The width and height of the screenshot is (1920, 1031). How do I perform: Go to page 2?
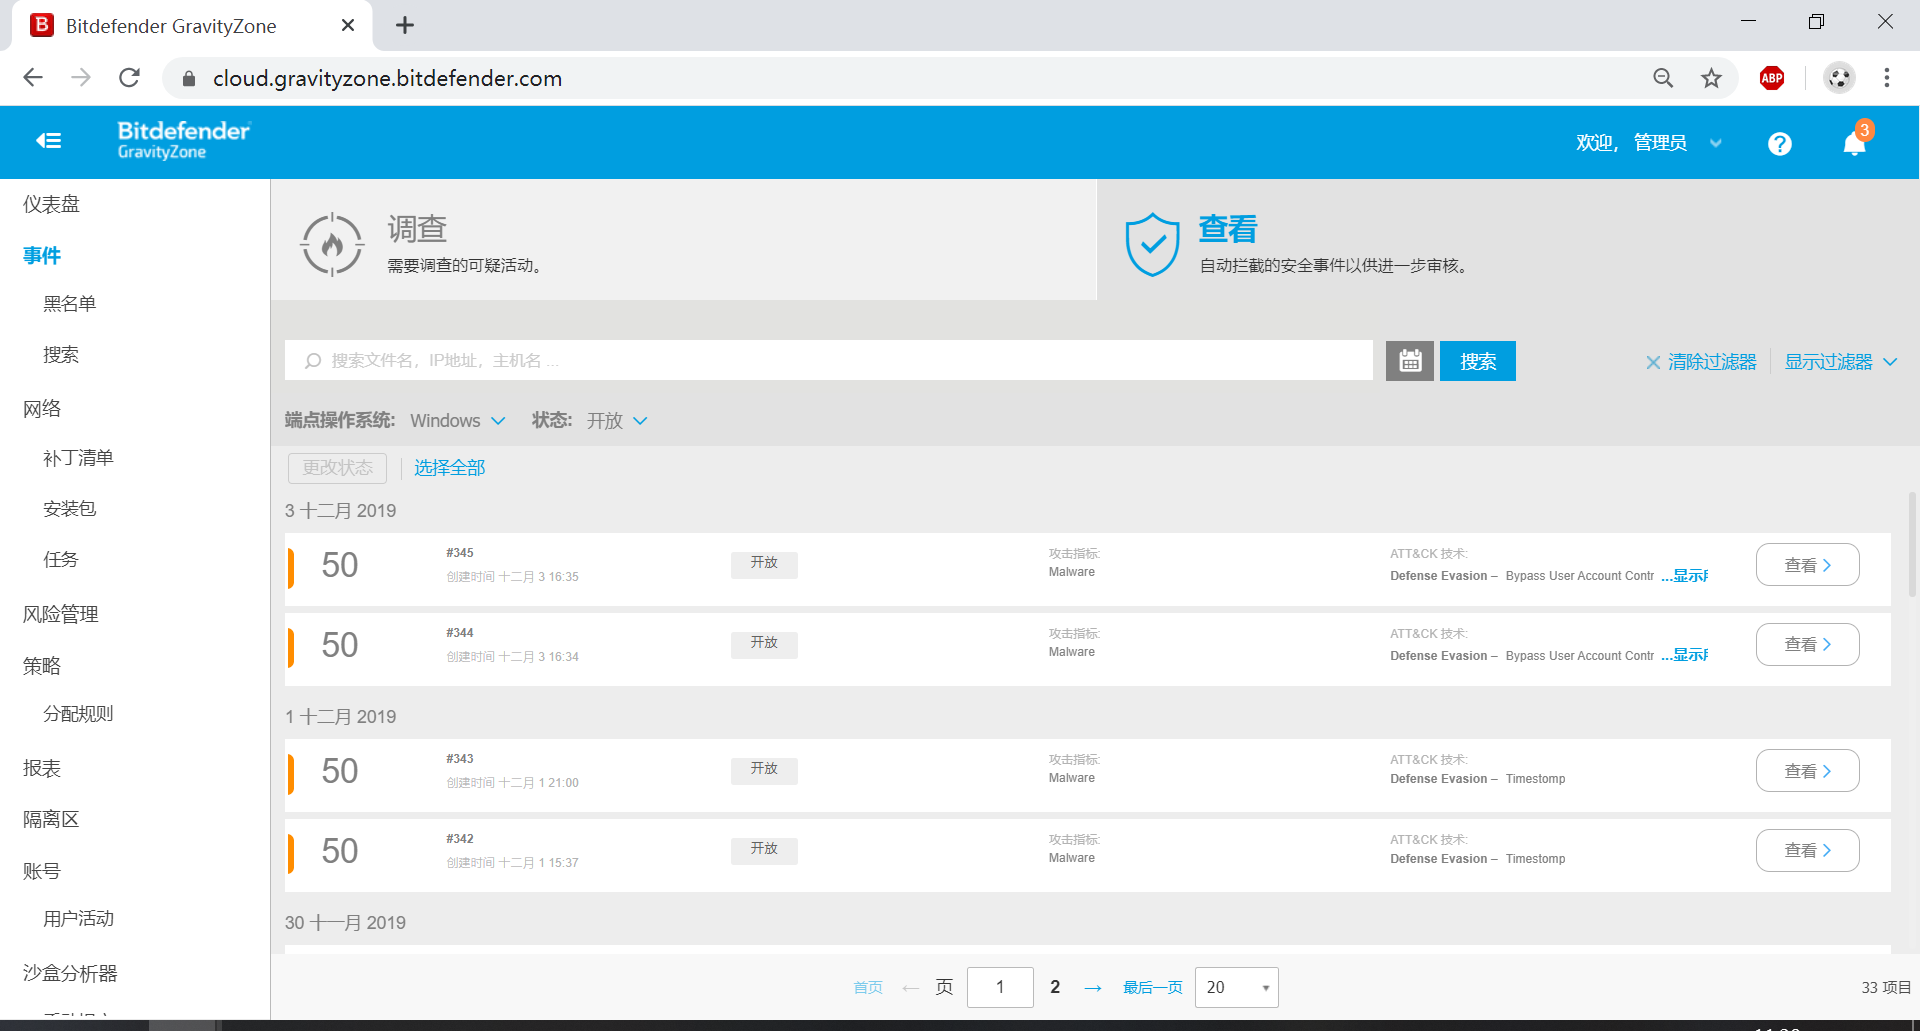click(x=1055, y=987)
